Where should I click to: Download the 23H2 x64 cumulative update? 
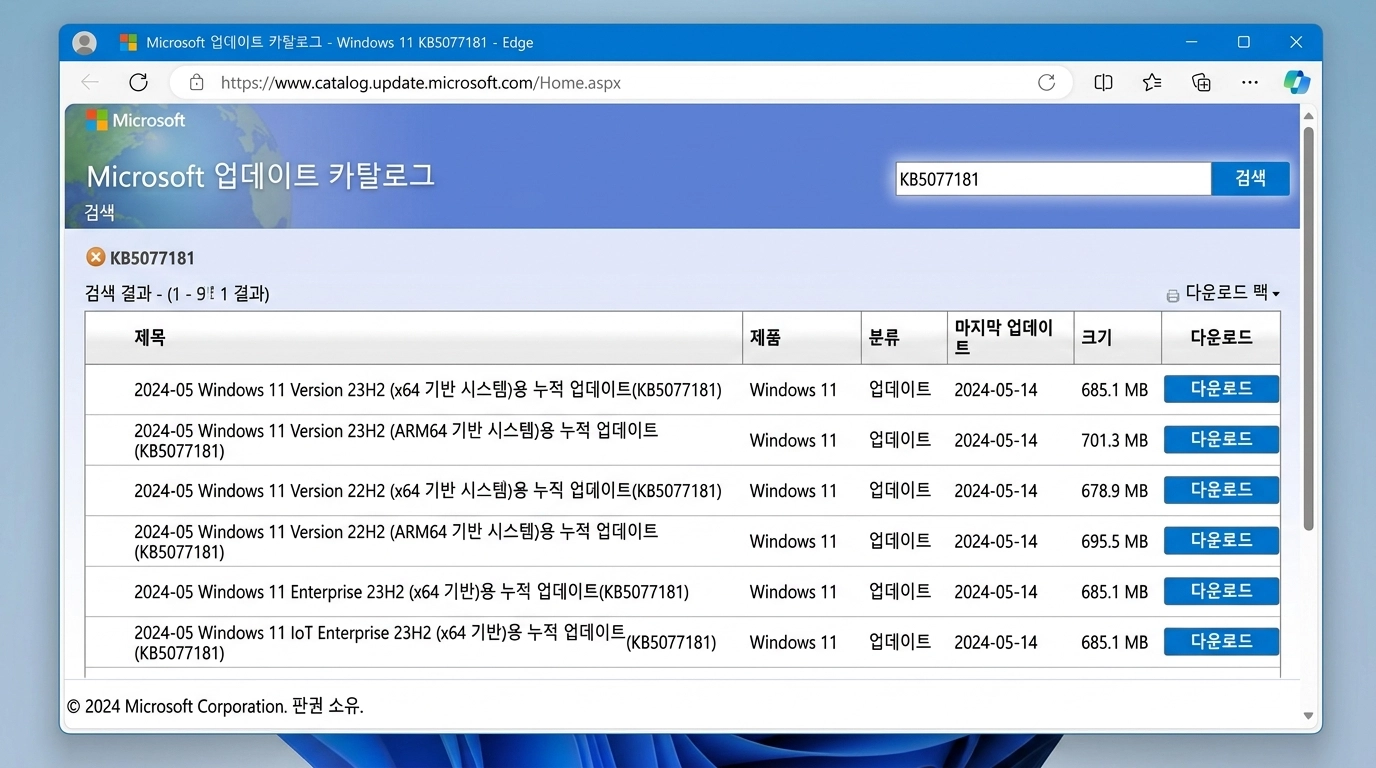point(1221,389)
